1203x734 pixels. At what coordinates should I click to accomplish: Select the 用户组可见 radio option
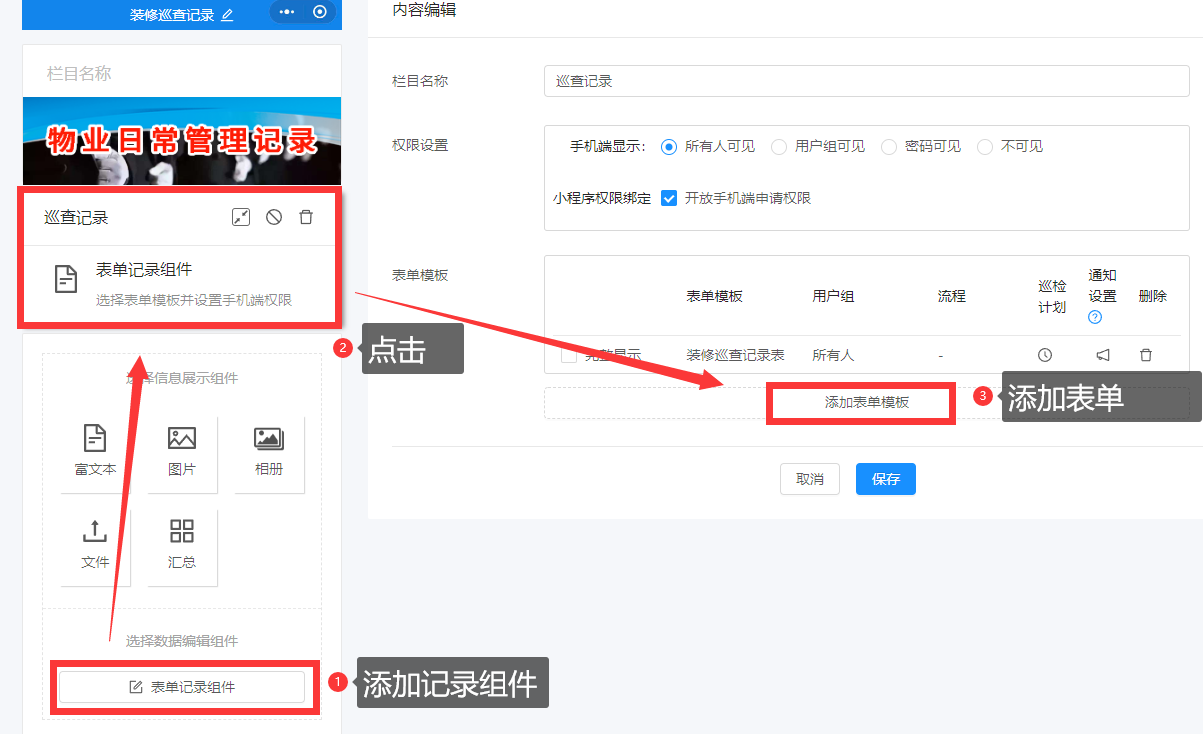click(x=779, y=147)
